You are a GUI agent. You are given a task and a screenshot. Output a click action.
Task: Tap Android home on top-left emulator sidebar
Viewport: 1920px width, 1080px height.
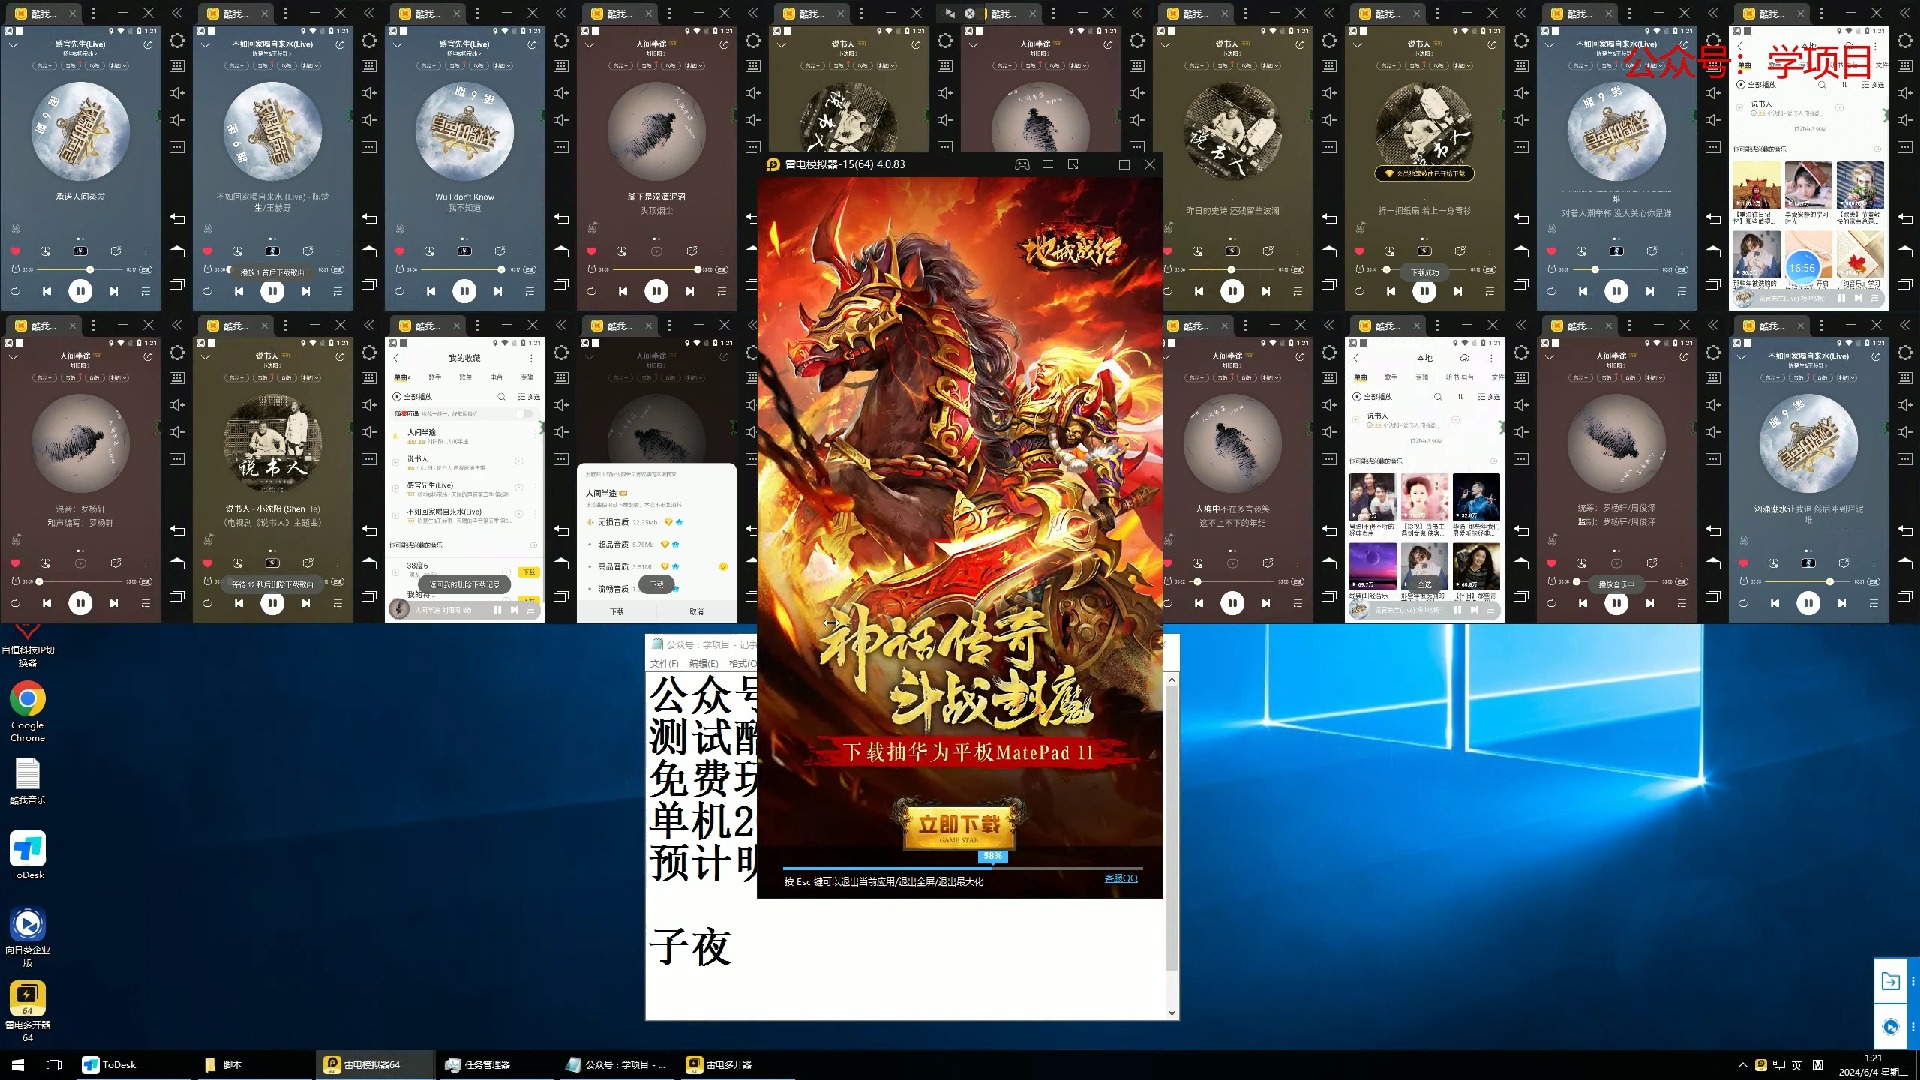pos(177,250)
